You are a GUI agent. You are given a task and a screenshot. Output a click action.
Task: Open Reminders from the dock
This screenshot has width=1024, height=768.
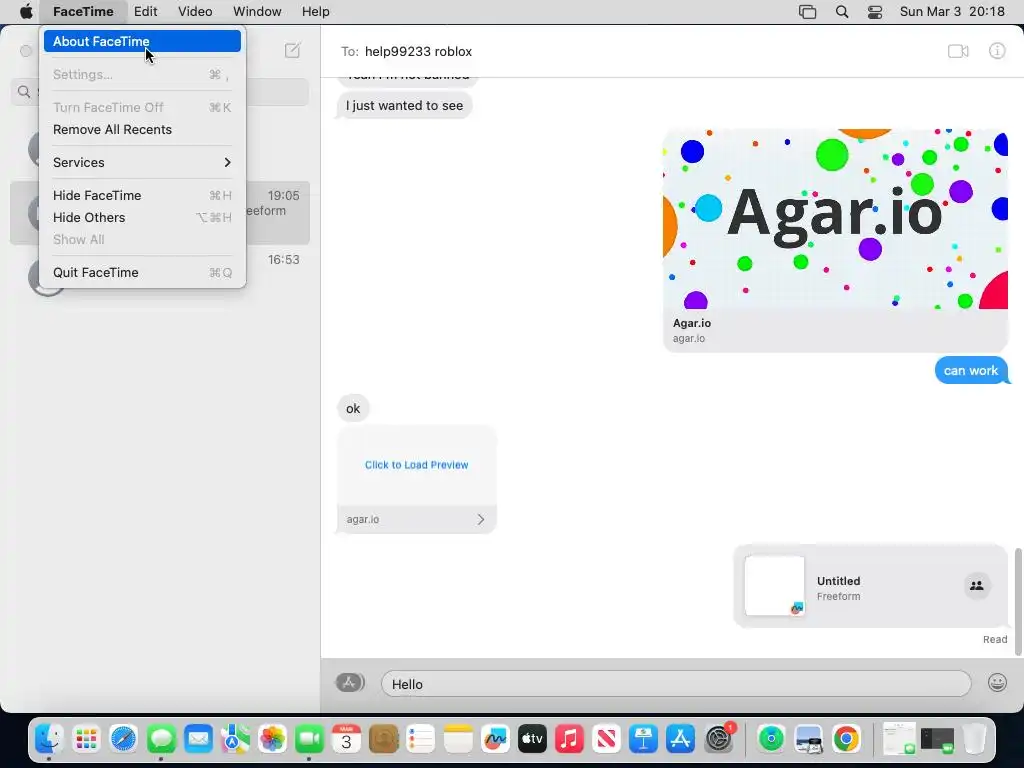[x=421, y=739]
